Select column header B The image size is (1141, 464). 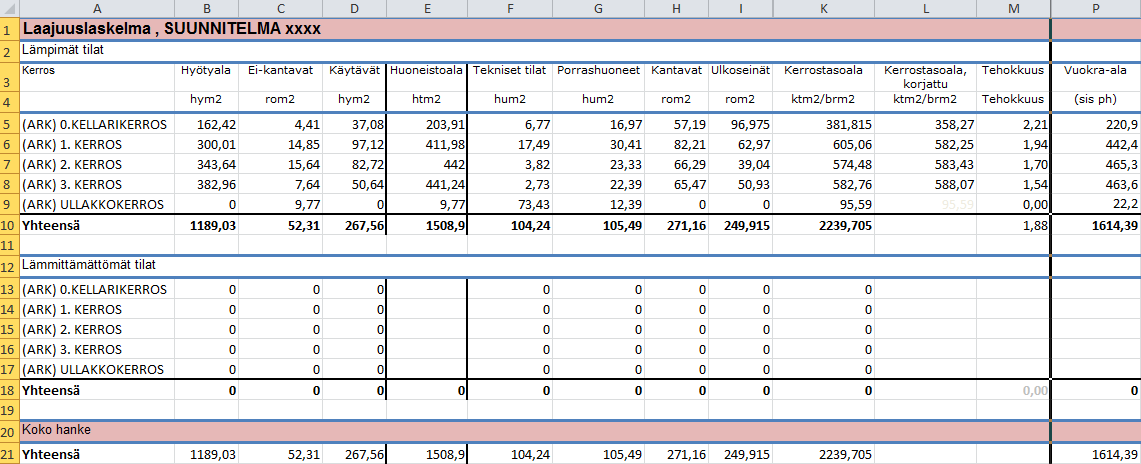point(207,9)
